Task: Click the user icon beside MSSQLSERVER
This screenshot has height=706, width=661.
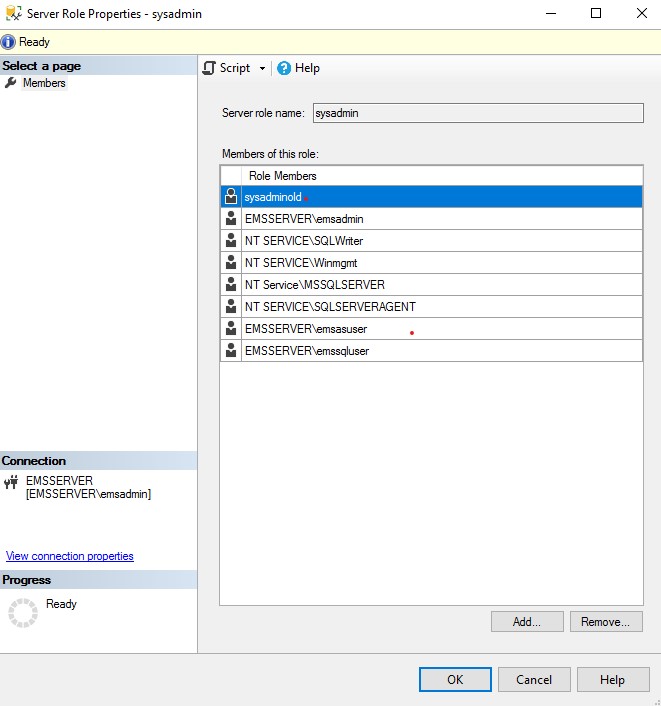Action: click(231, 285)
